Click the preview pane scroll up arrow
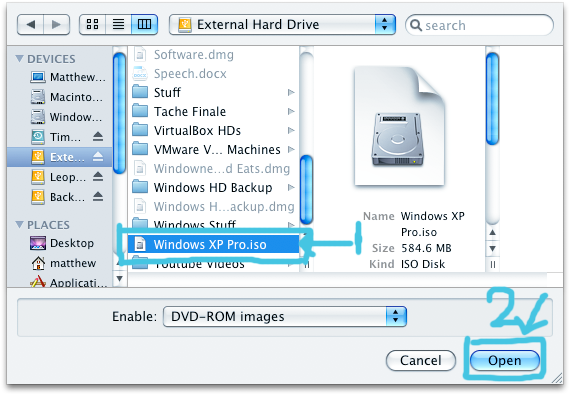The image size is (570, 395). pos(492,232)
